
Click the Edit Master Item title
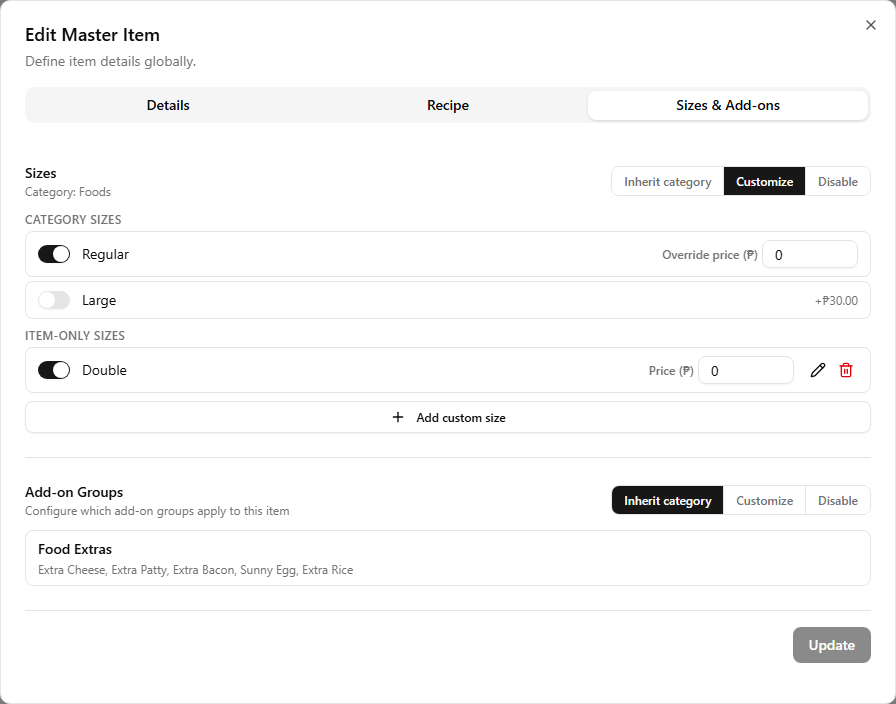point(93,35)
